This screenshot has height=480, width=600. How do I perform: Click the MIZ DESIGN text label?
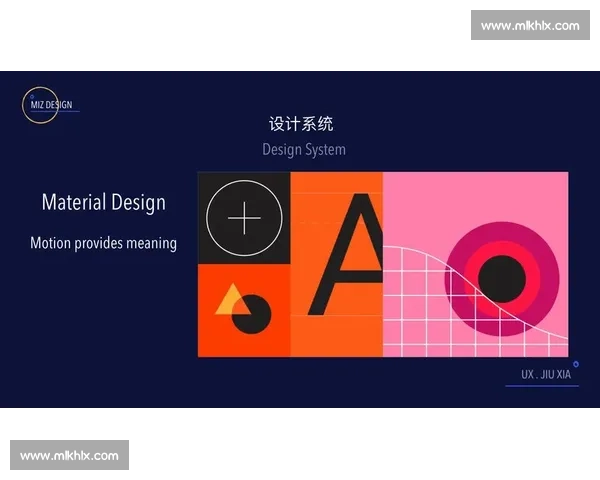(x=50, y=105)
